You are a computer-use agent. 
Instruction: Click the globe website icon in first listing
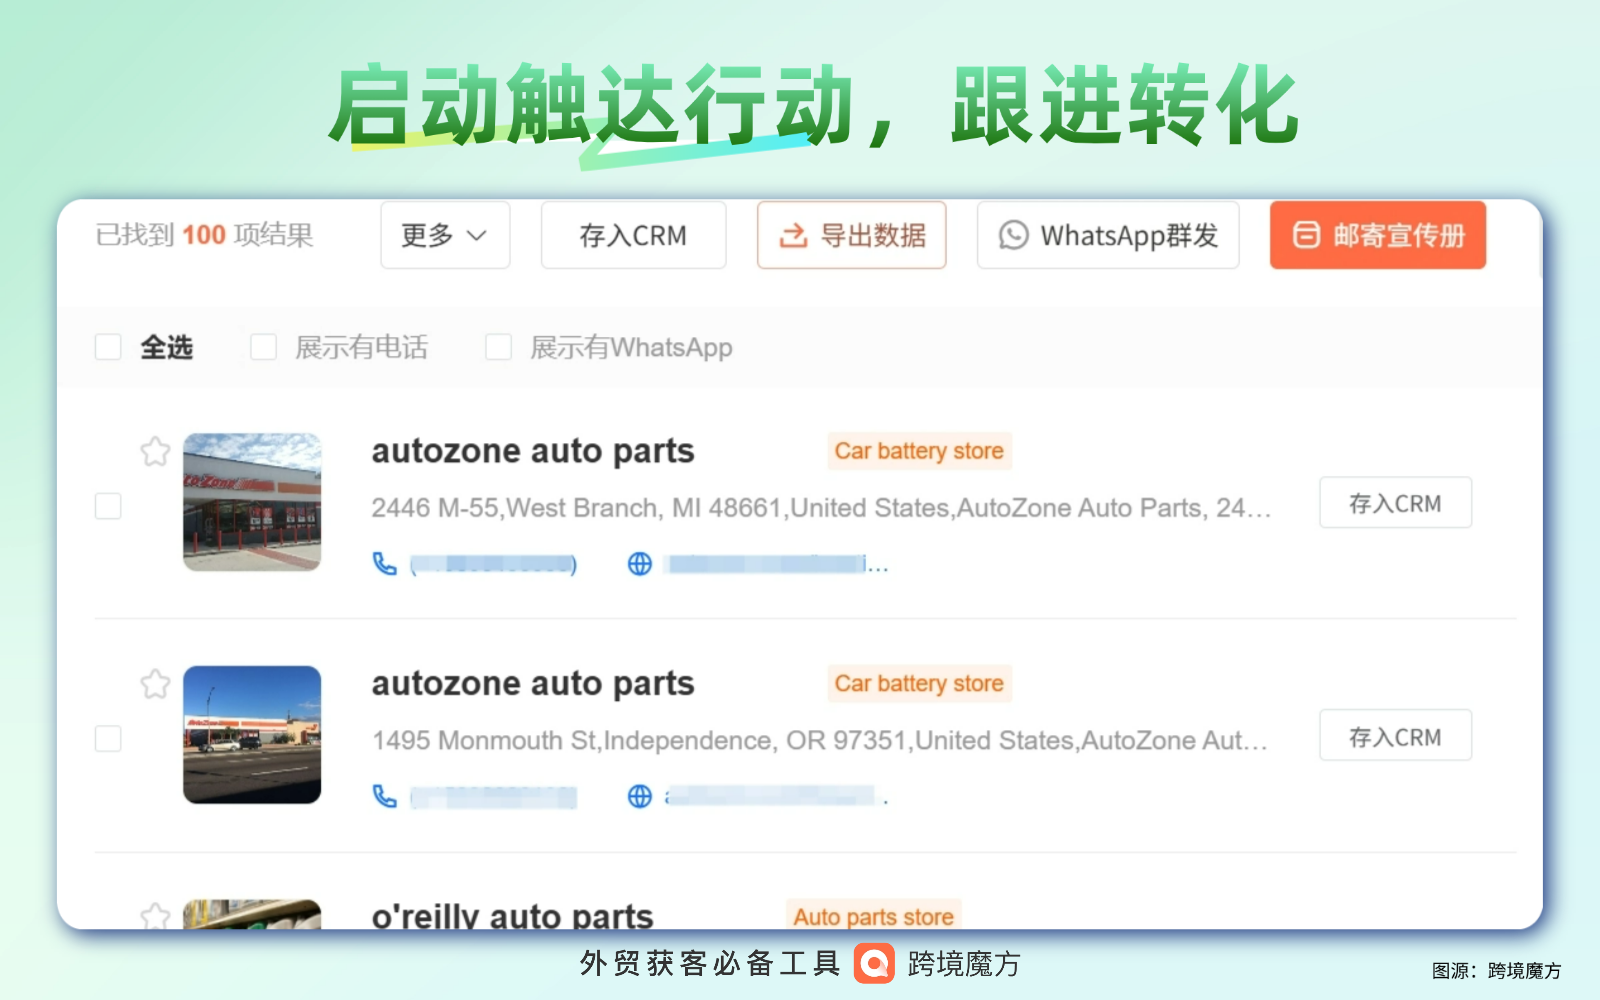tap(640, 564)
